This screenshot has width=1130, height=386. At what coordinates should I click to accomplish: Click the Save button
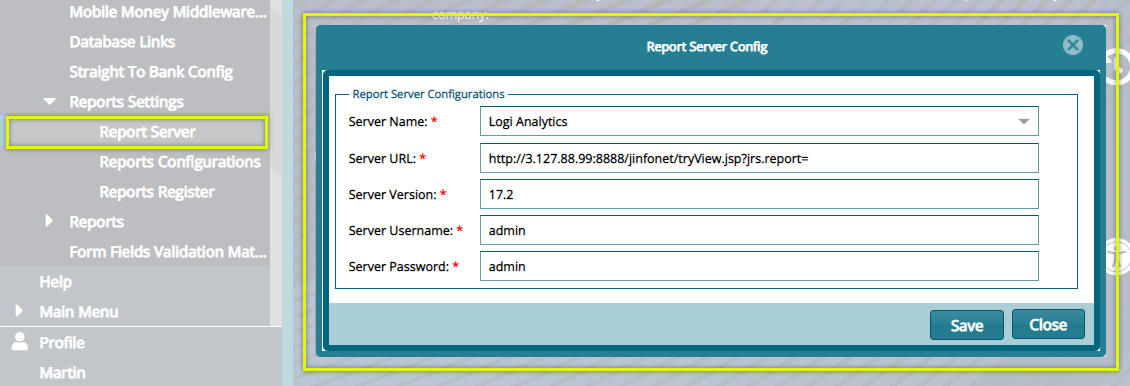[x=966, y=325]
